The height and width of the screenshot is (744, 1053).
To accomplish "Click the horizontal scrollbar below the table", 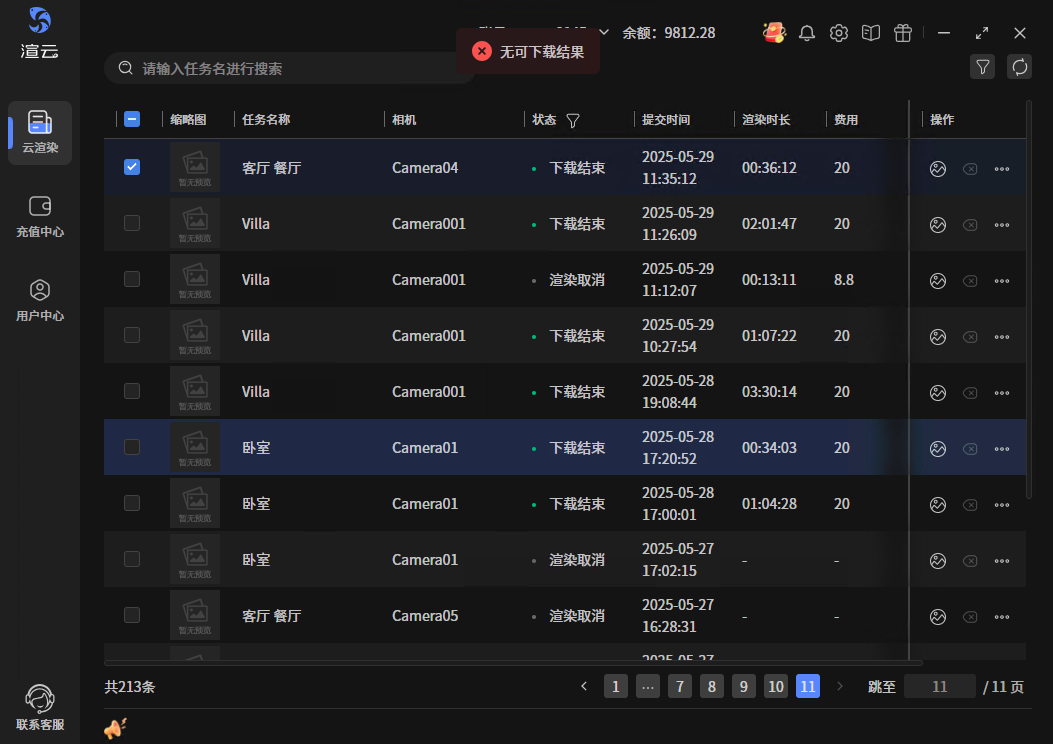I will pos(513,662).
